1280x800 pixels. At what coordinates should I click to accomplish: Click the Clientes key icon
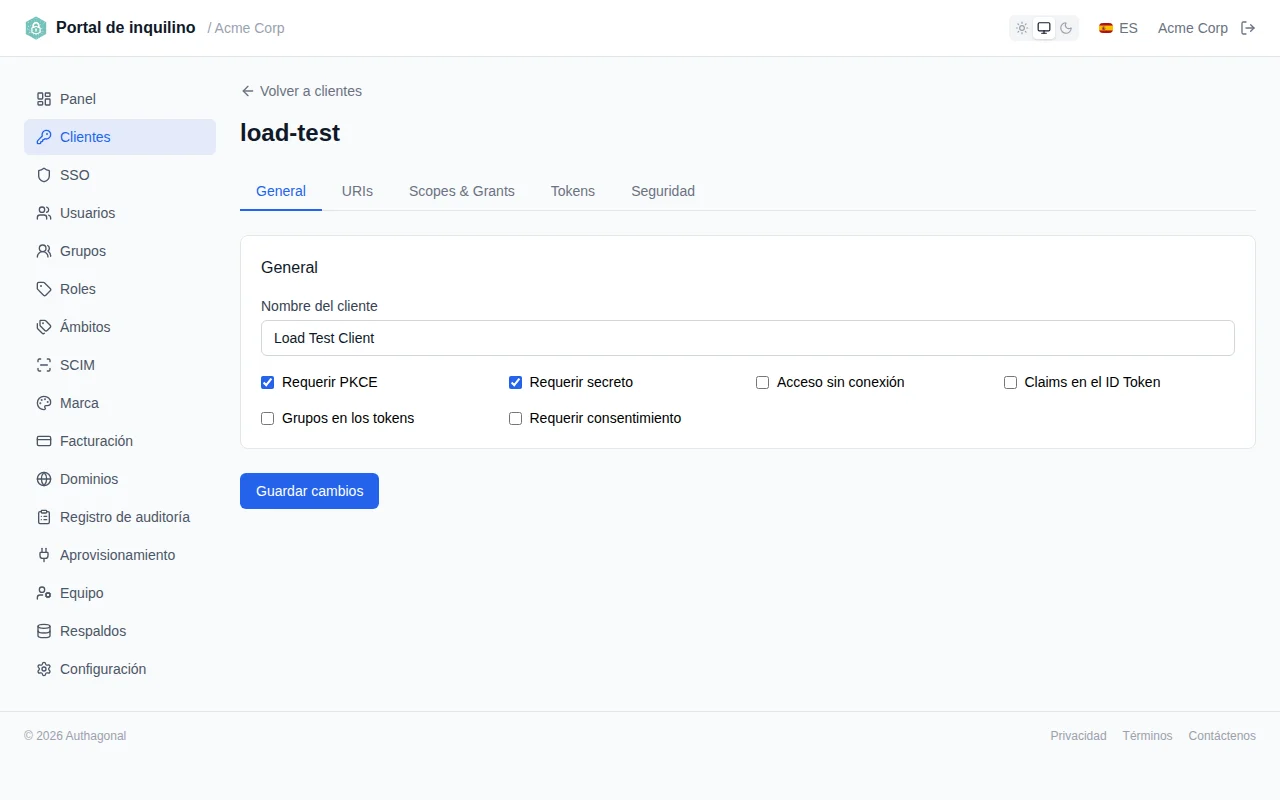click(44, 137)
